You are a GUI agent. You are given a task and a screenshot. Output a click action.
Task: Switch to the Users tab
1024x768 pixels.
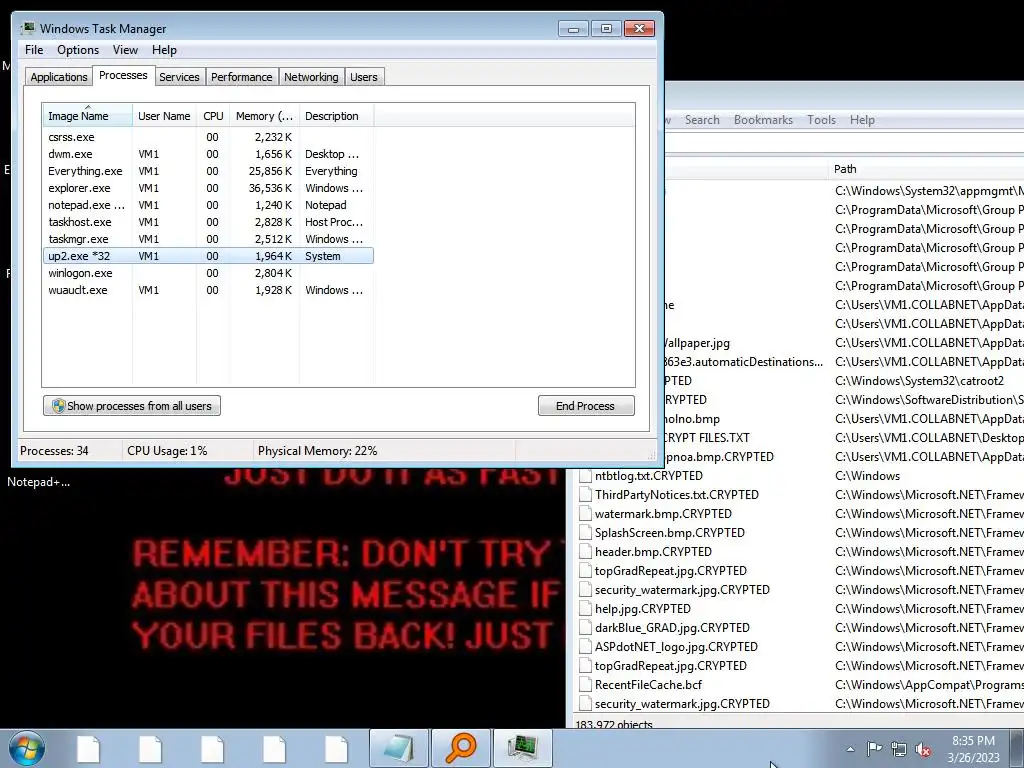tap(363, 77)
